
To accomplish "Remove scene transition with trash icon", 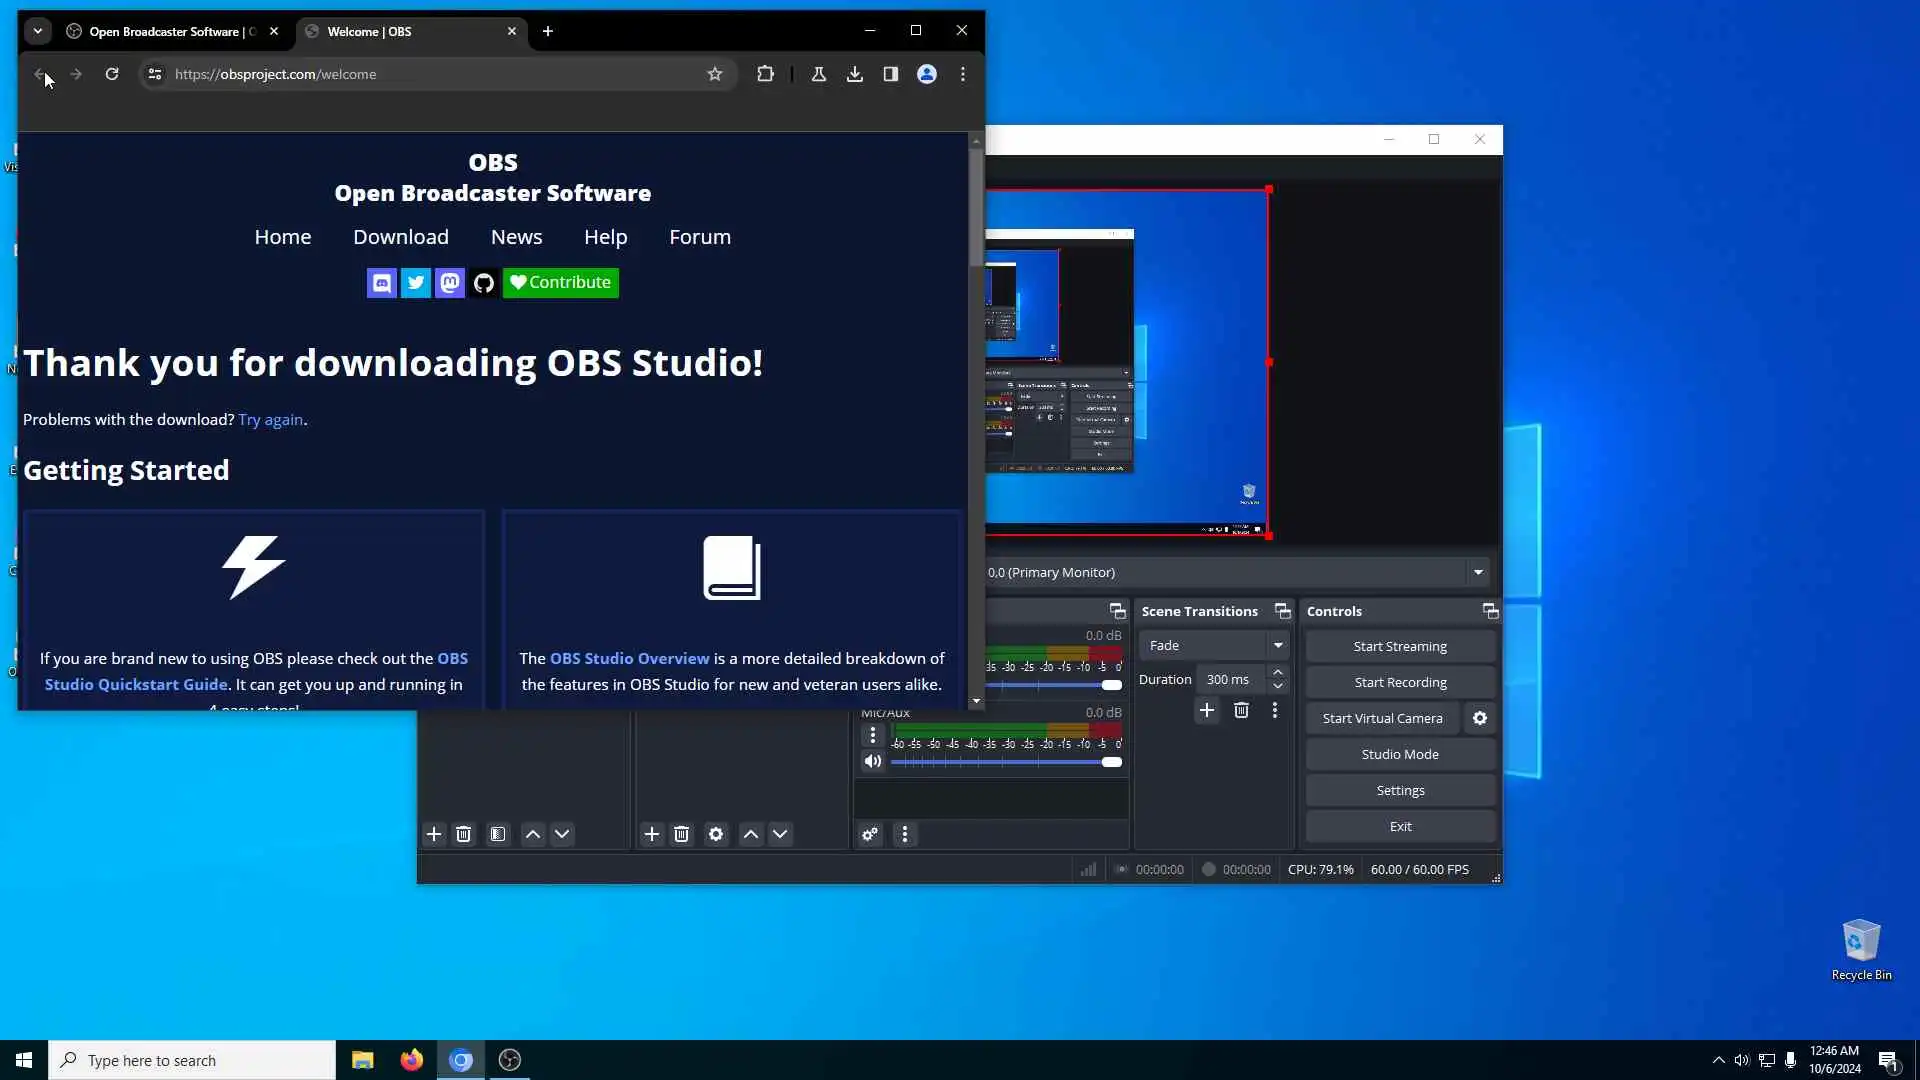I will pyautogui.click(x=1241, y=710).
